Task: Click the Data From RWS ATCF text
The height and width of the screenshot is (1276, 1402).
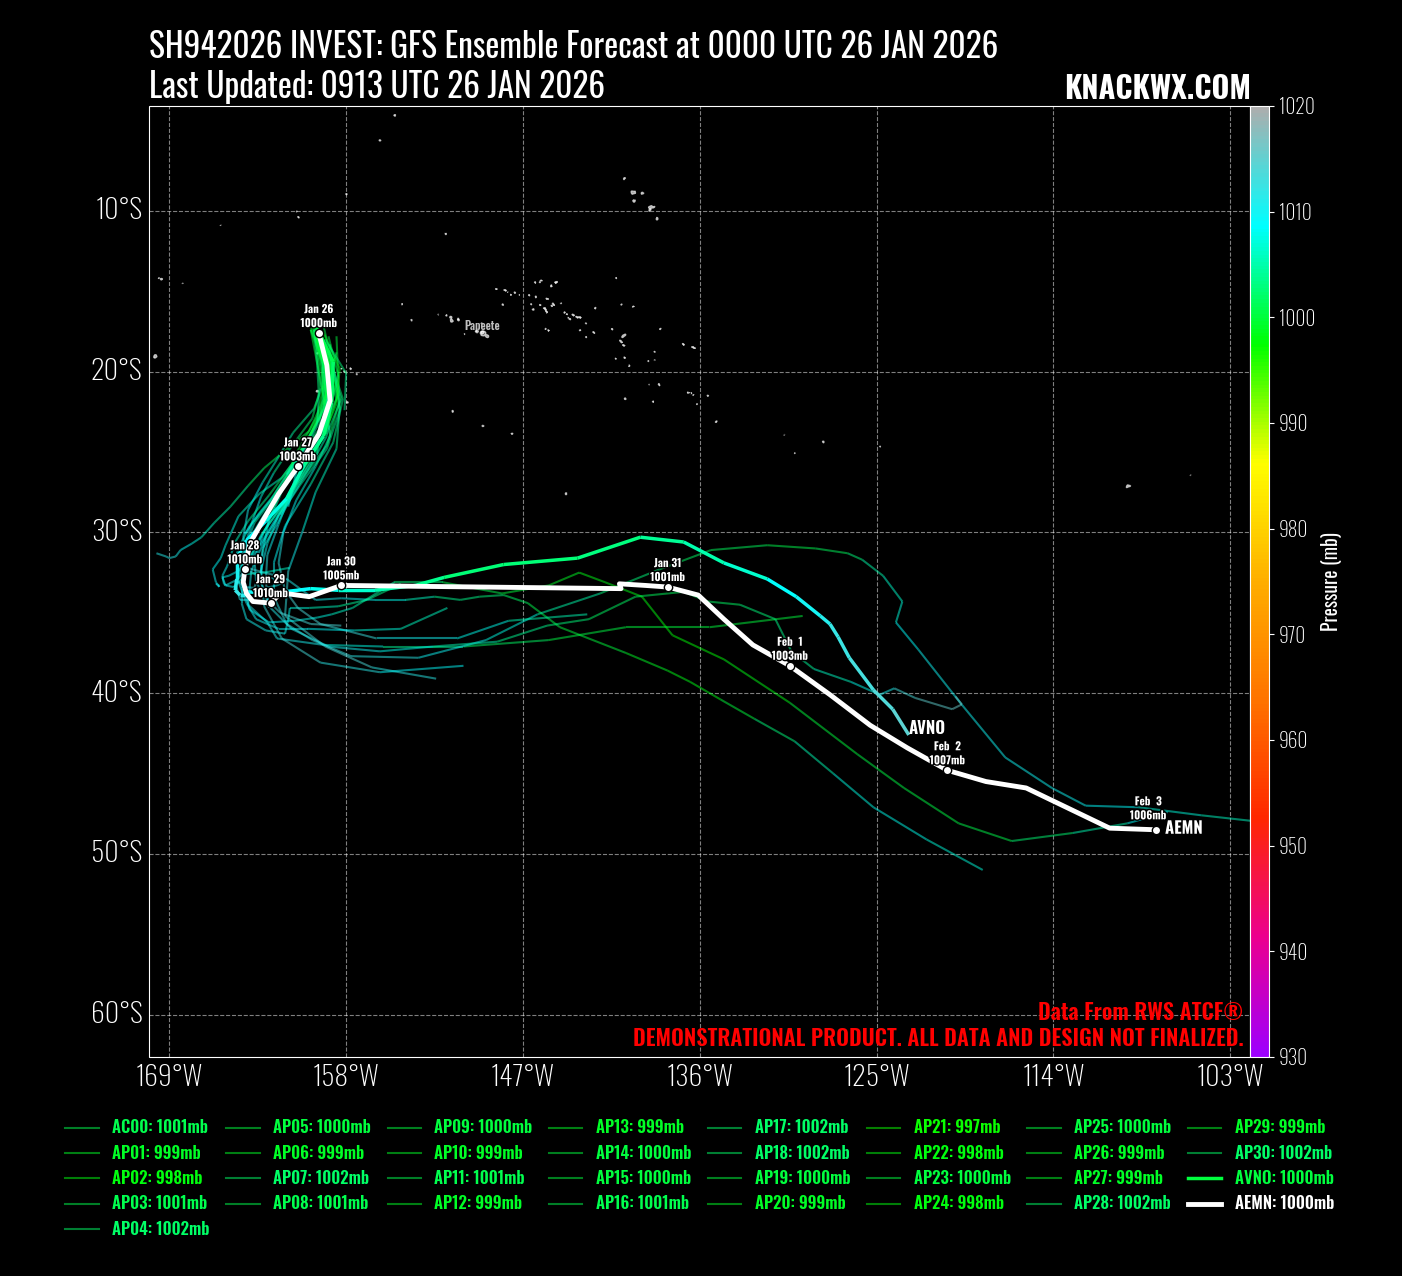Action: [x=1140, y=1012]
